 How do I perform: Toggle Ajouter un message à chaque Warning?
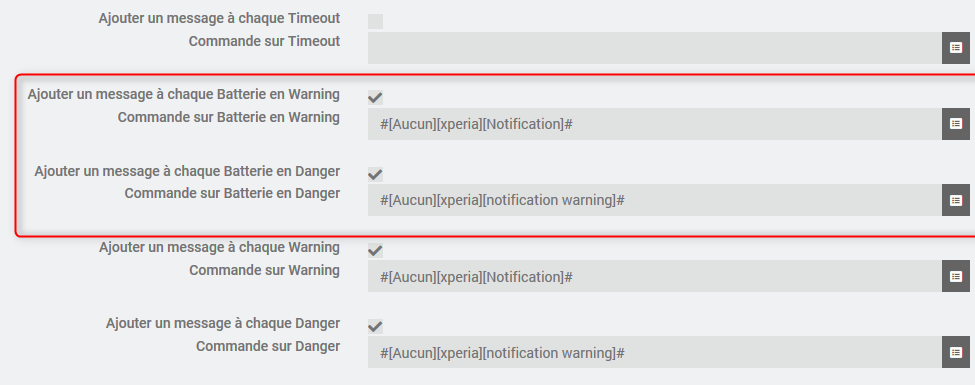tap(375, 251)
